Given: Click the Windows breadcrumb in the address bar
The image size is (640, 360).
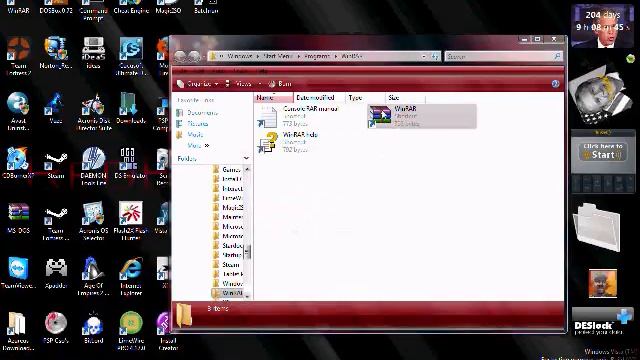Looking at the screenshot, I should (240, 56).
